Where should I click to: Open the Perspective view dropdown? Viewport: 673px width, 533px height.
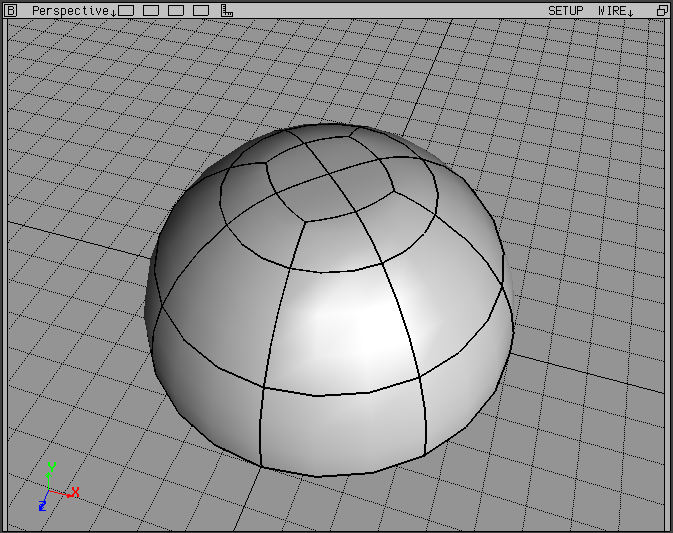coord(74,10)
